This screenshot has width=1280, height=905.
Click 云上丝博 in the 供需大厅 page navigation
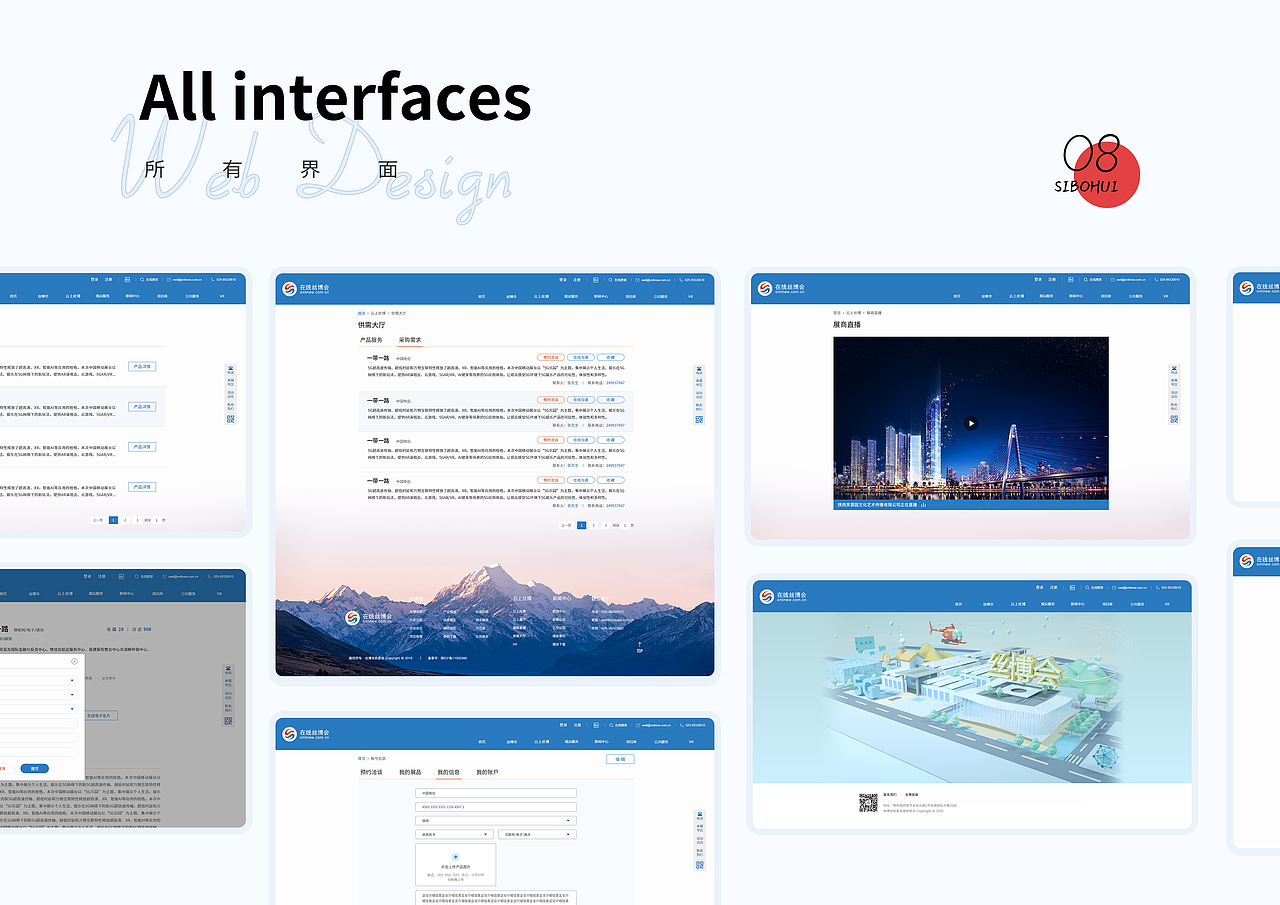(x=541, y=296)
